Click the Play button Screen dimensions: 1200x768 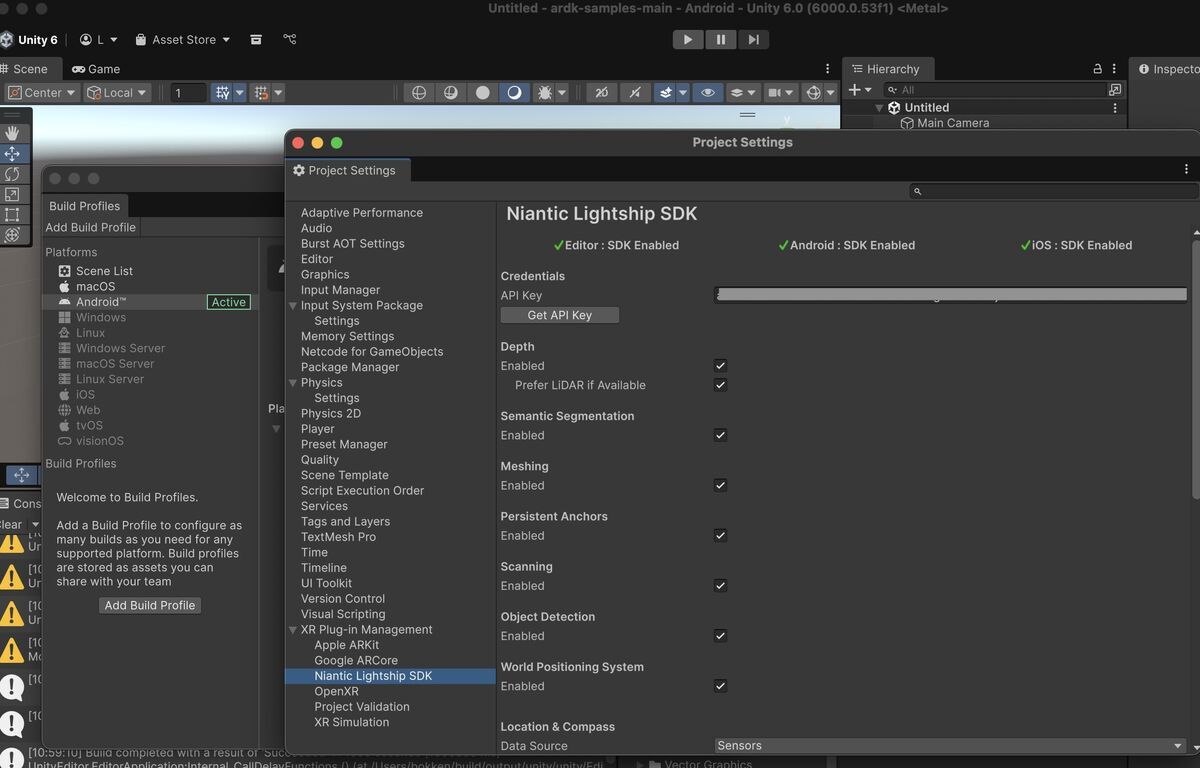[687, 39]
